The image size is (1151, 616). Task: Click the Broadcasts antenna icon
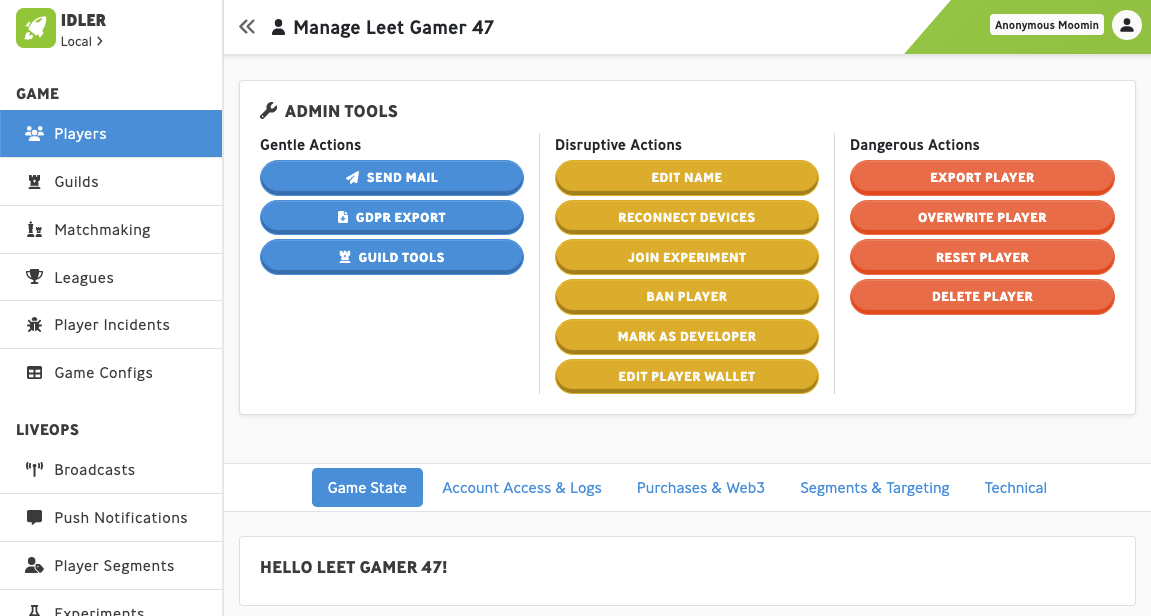click(35, 469)
